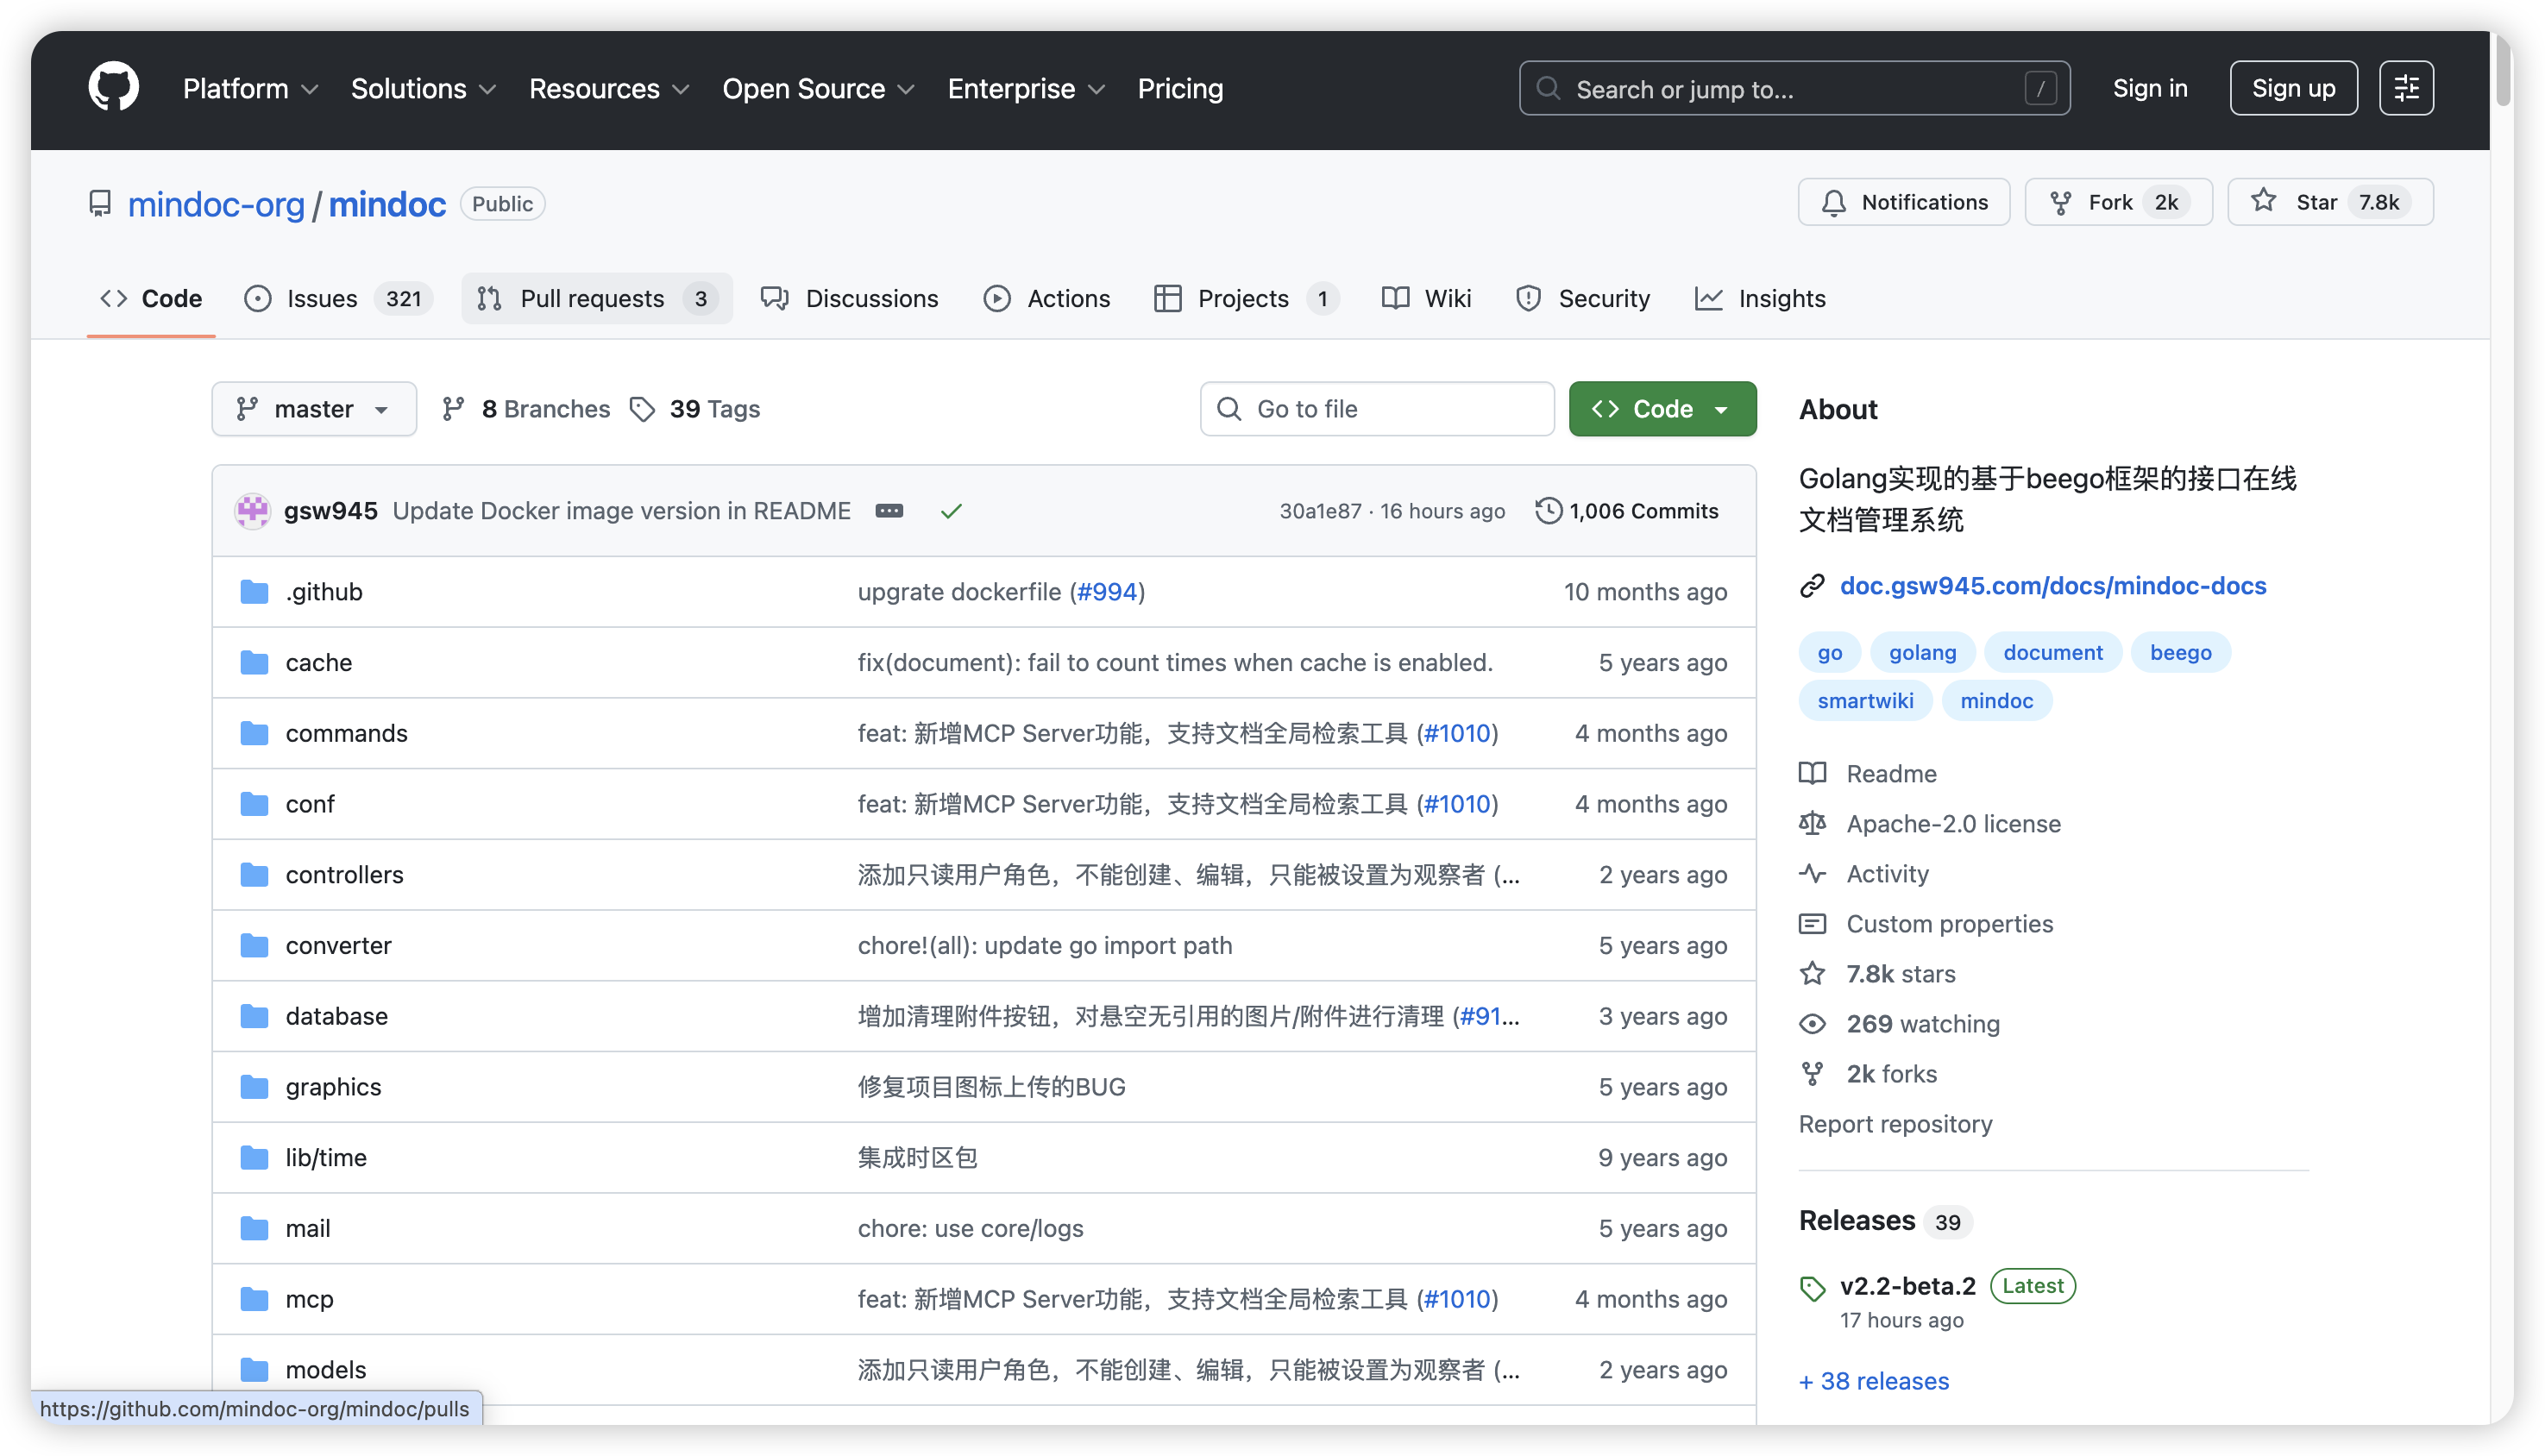This screenshot has height=1456, width=2545.
Task: View 1,006 Commits history
Action: tap(1627, 511)
